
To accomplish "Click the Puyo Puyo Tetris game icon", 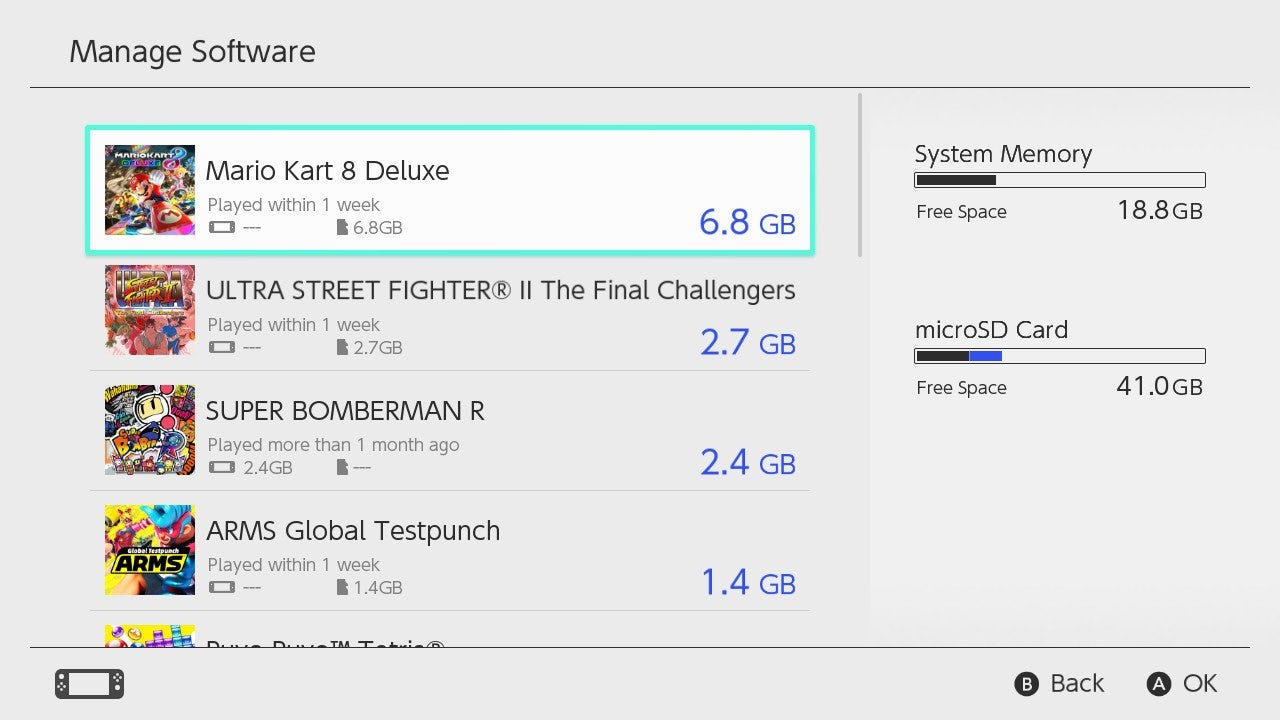I will pyautogui.click(x=150, y=636).
